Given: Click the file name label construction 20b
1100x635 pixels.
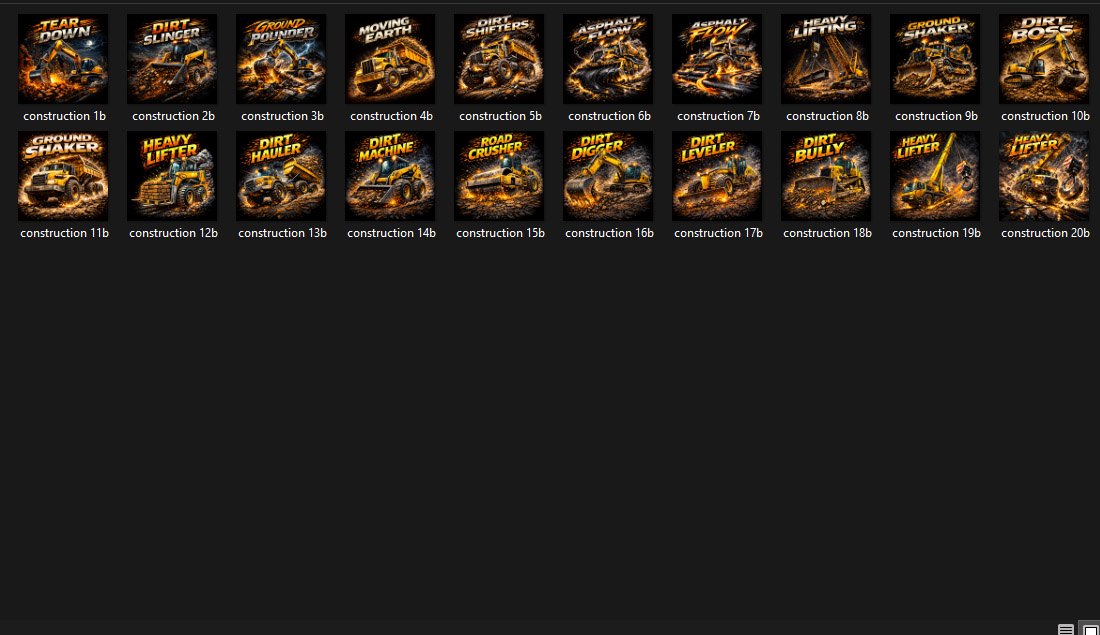Looking at the screenshot, I should coord(1045,233).
